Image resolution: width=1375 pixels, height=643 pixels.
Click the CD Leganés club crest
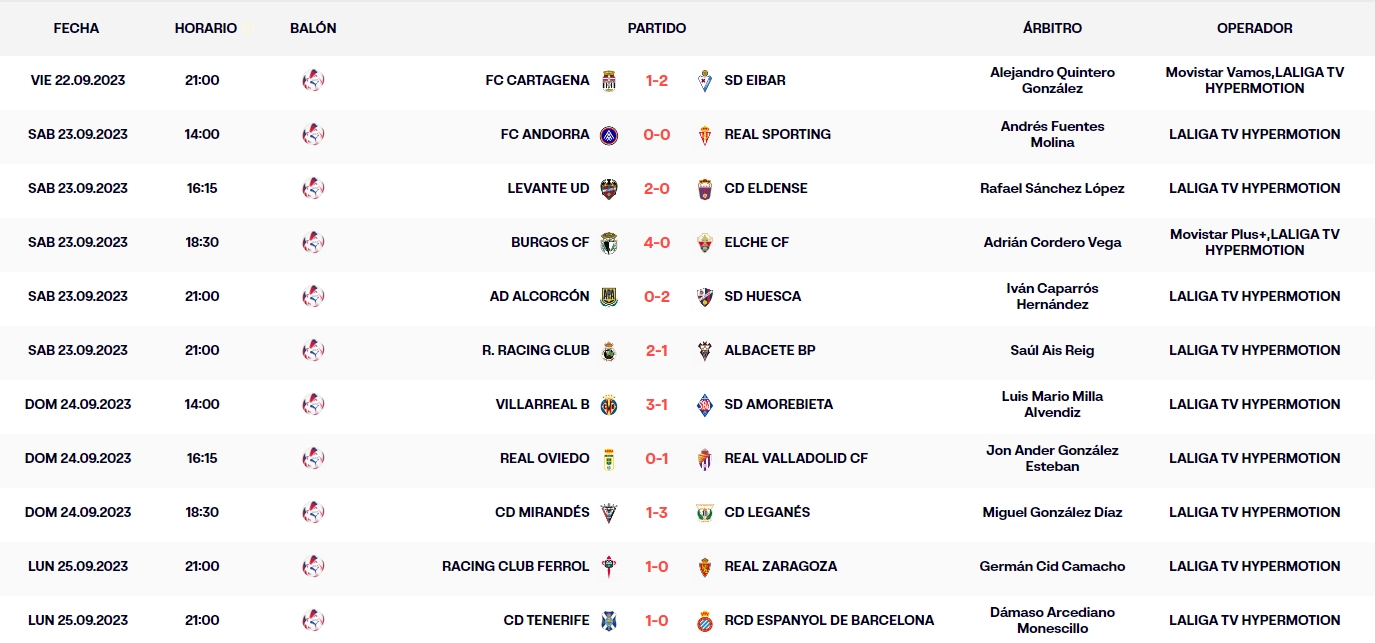pos(703,512)
